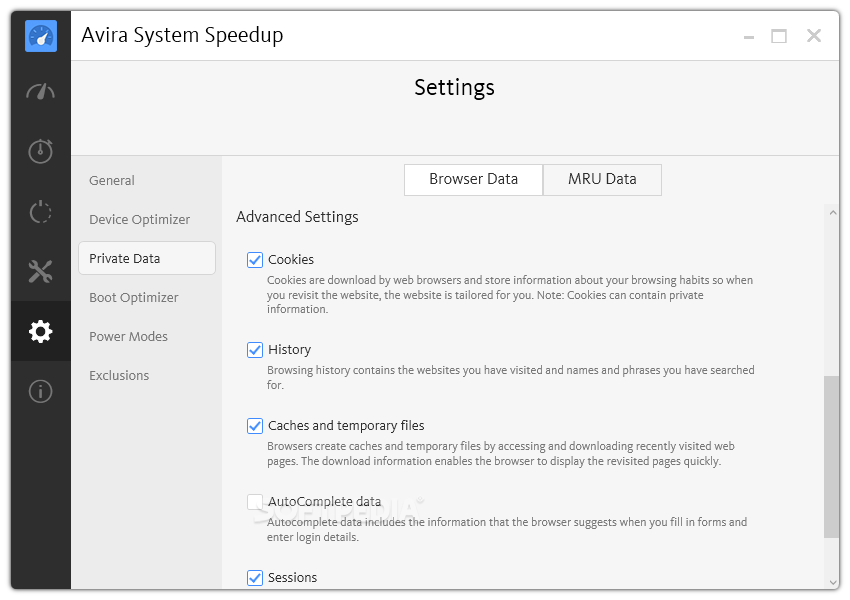Uncheck the Sessions checkbox
Image resolution: width=850 pixels, height=600 pixels.
click(255, 578)
